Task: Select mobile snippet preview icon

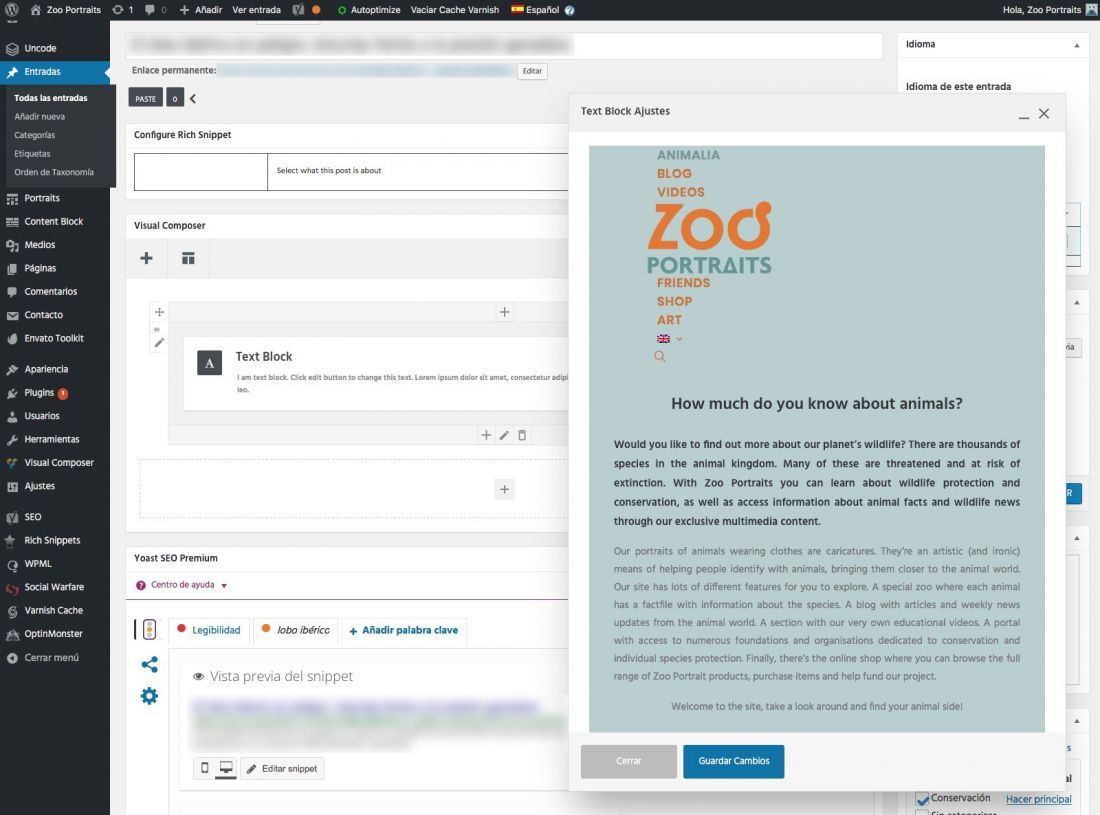Action: (205, 768)
